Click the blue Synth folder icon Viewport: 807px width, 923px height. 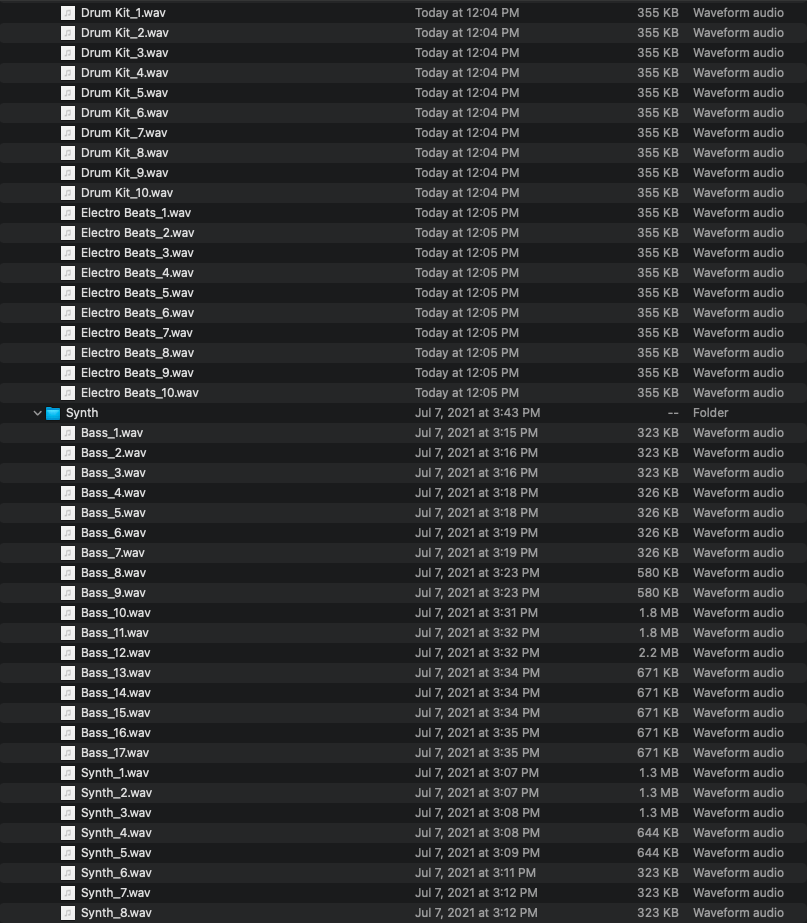[x=53, y=413]
